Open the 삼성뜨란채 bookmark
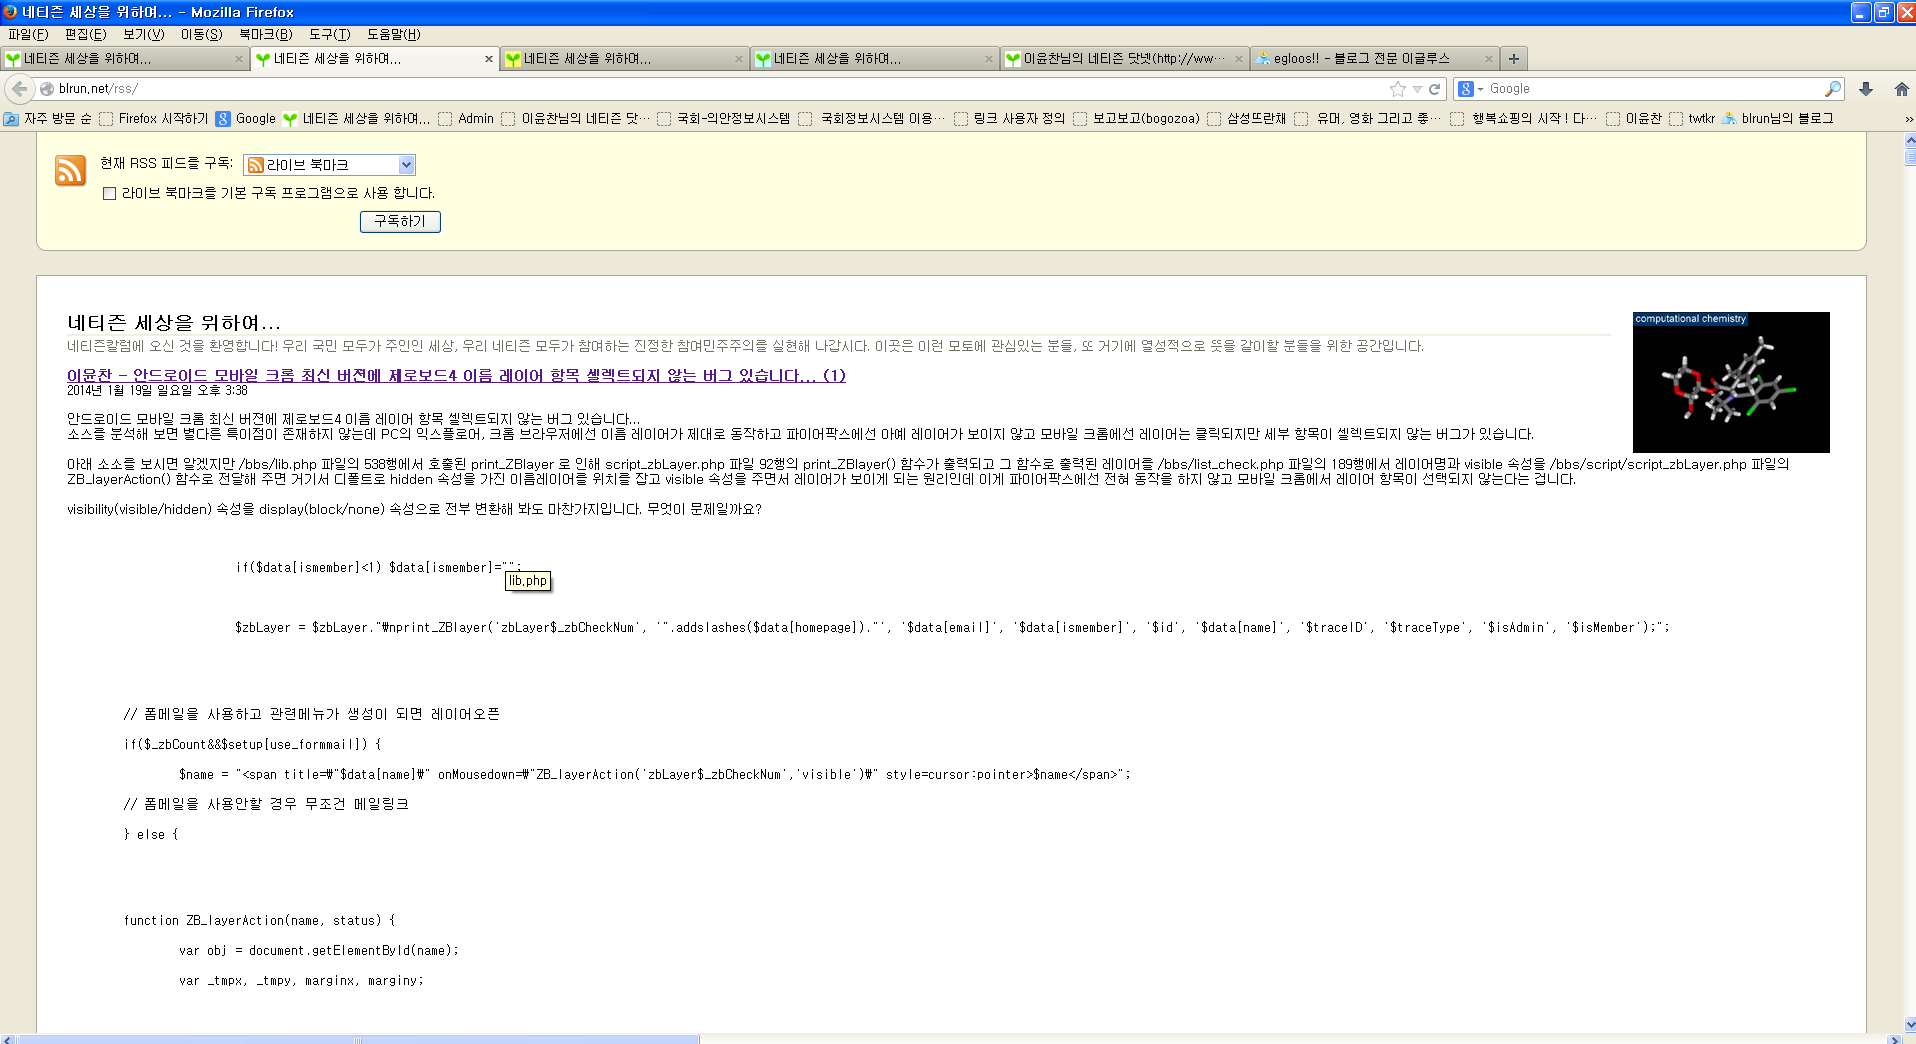The height and width of the screenshot is (1044, 1916). pos(1246,118)
